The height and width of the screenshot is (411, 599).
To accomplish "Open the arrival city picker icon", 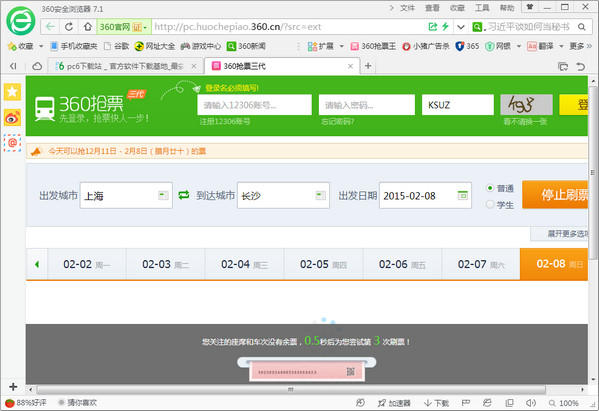I will point(321,195).
